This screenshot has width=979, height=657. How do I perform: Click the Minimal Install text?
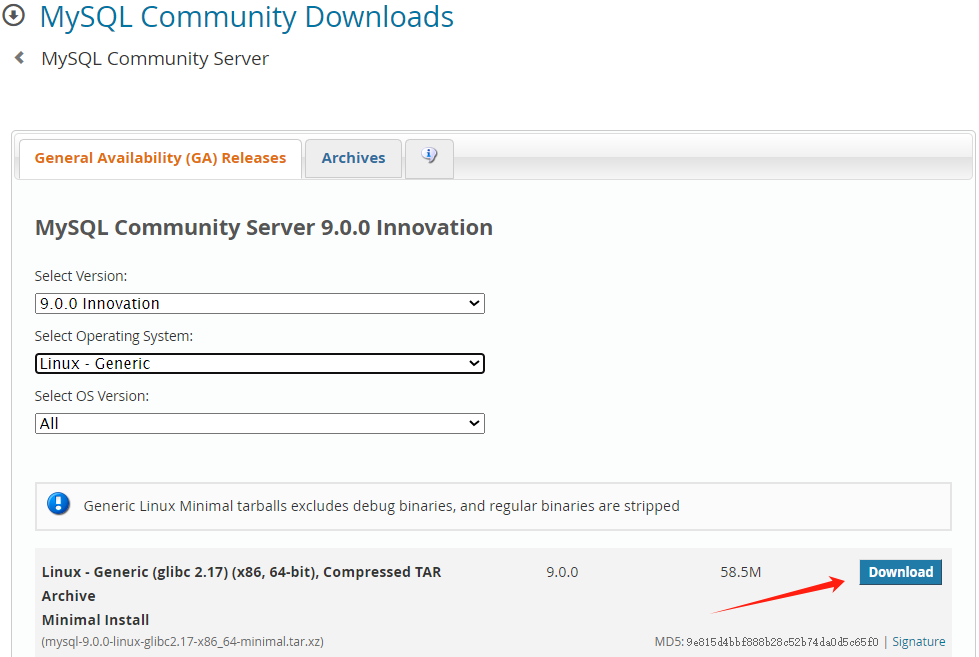[x=96, y=620]
